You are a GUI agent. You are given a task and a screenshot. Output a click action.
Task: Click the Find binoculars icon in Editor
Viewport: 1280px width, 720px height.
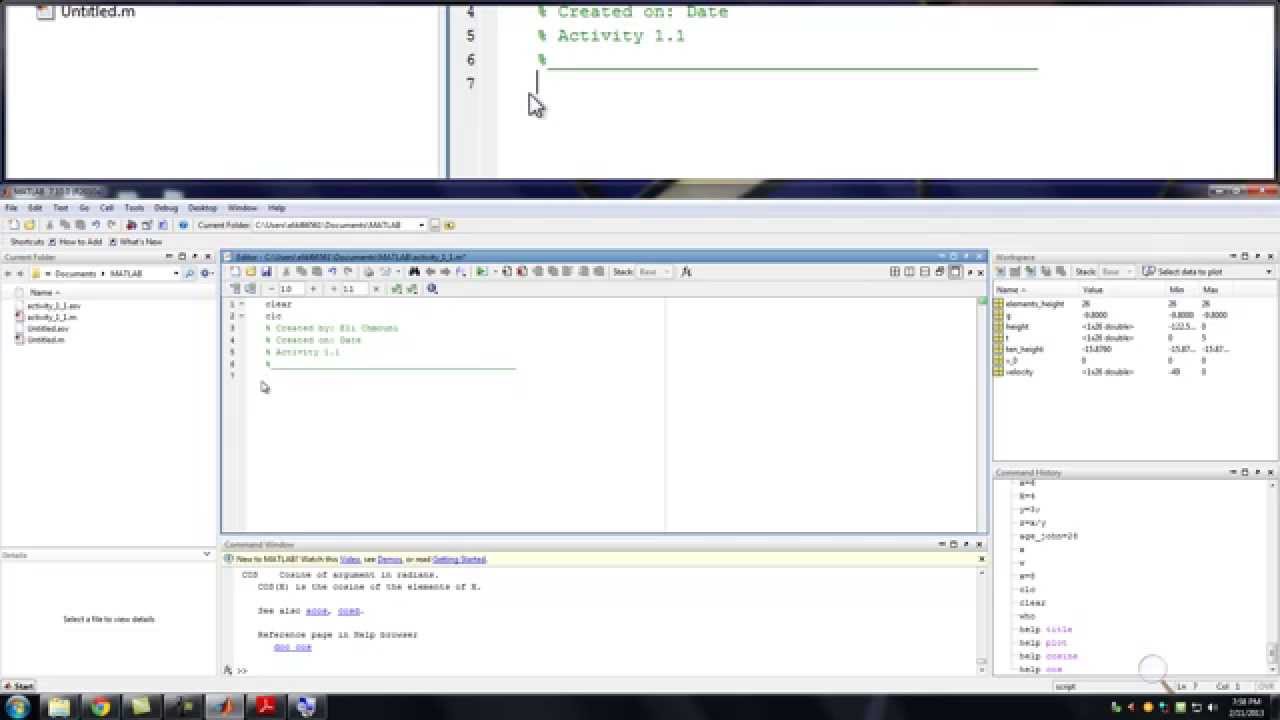tap(414, 271)
